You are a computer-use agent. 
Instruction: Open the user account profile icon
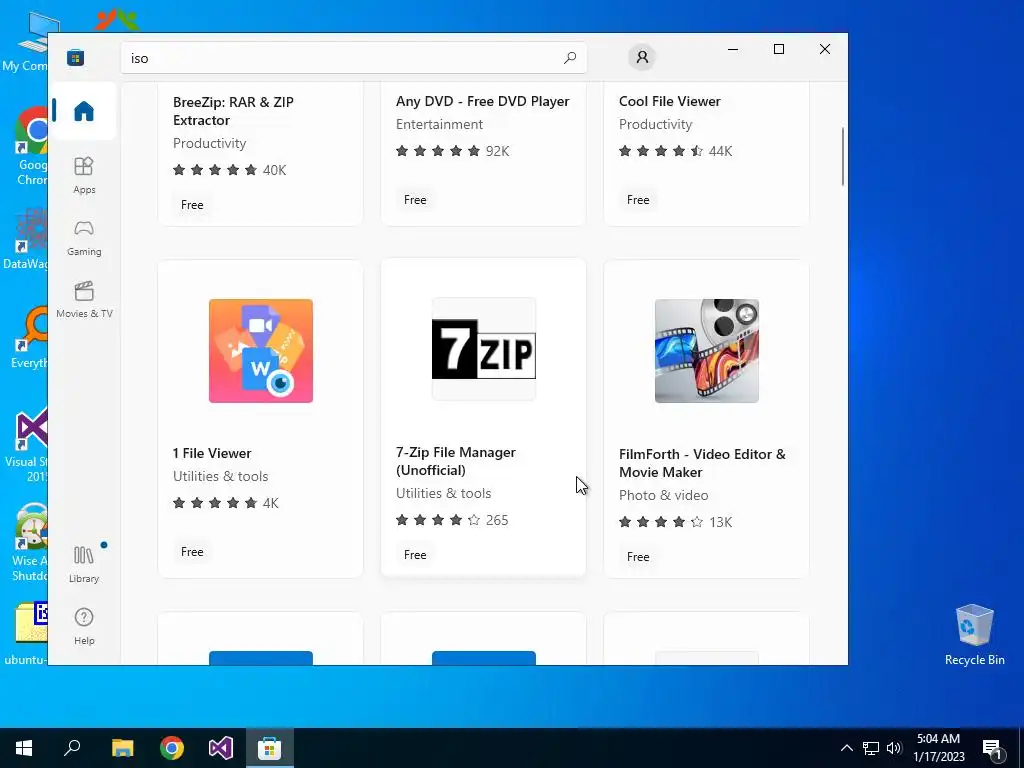(642, 57)
